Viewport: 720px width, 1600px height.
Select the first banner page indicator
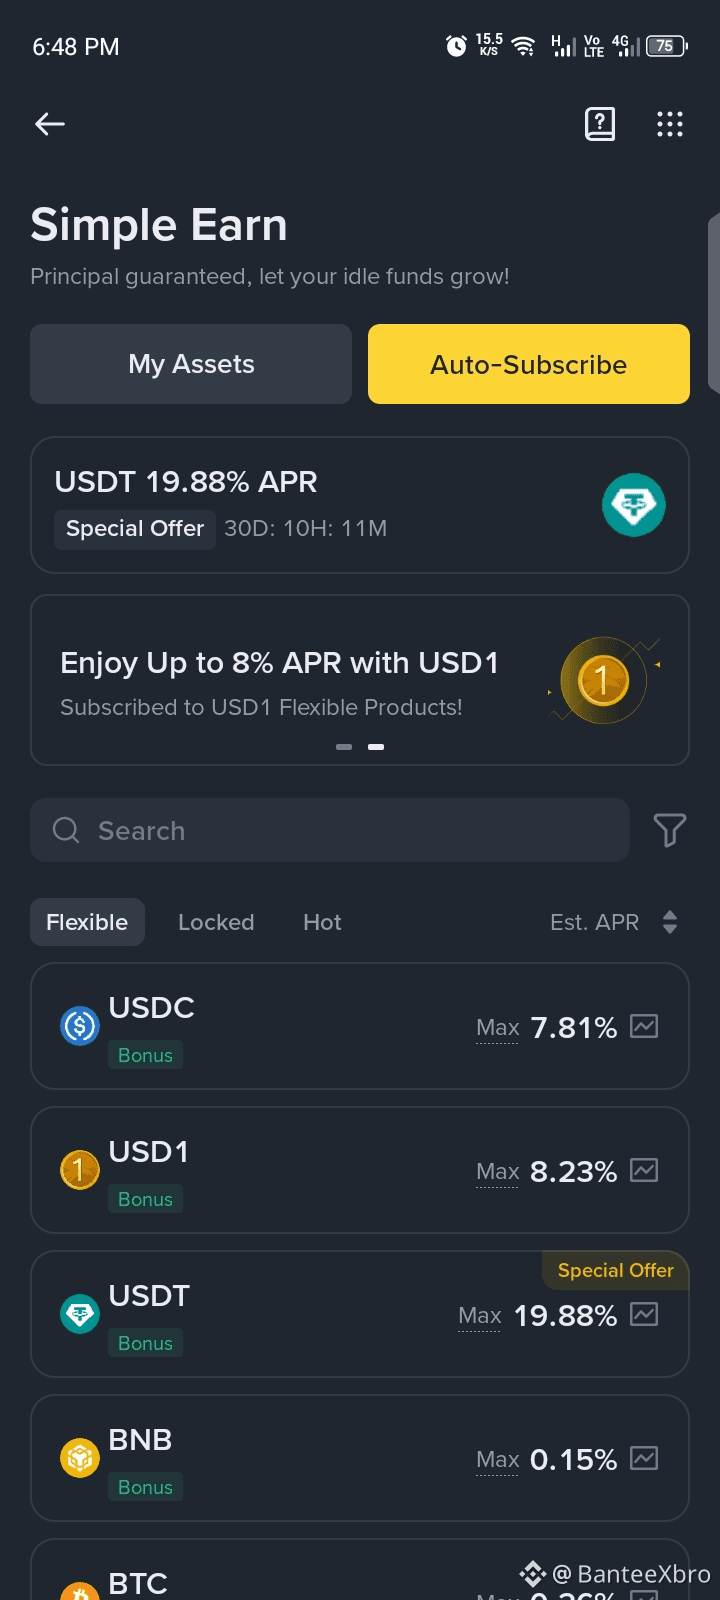tap(344, 747)
